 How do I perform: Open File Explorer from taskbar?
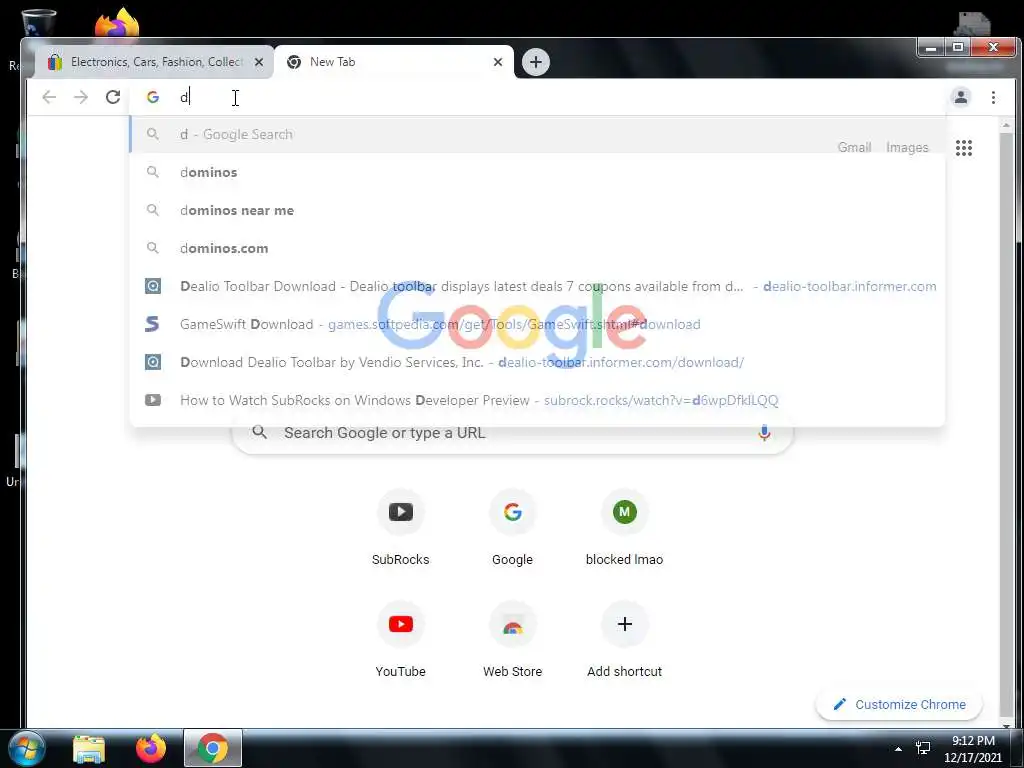tap(89, 749)
